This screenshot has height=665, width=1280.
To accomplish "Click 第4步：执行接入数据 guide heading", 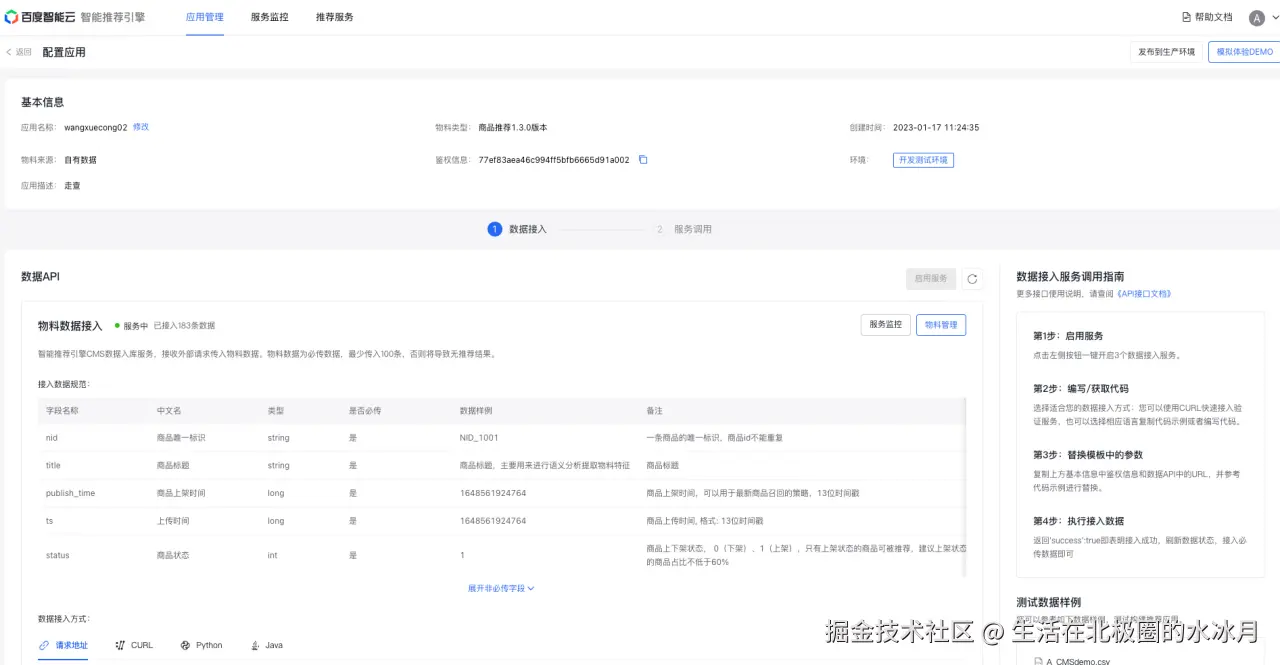I will [1078, 521].
